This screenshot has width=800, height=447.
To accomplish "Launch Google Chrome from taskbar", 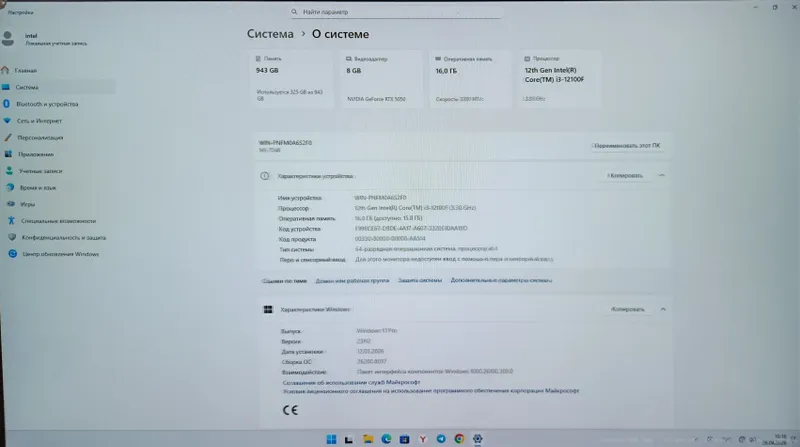I will pyautogui.click(x=459, y=439).
